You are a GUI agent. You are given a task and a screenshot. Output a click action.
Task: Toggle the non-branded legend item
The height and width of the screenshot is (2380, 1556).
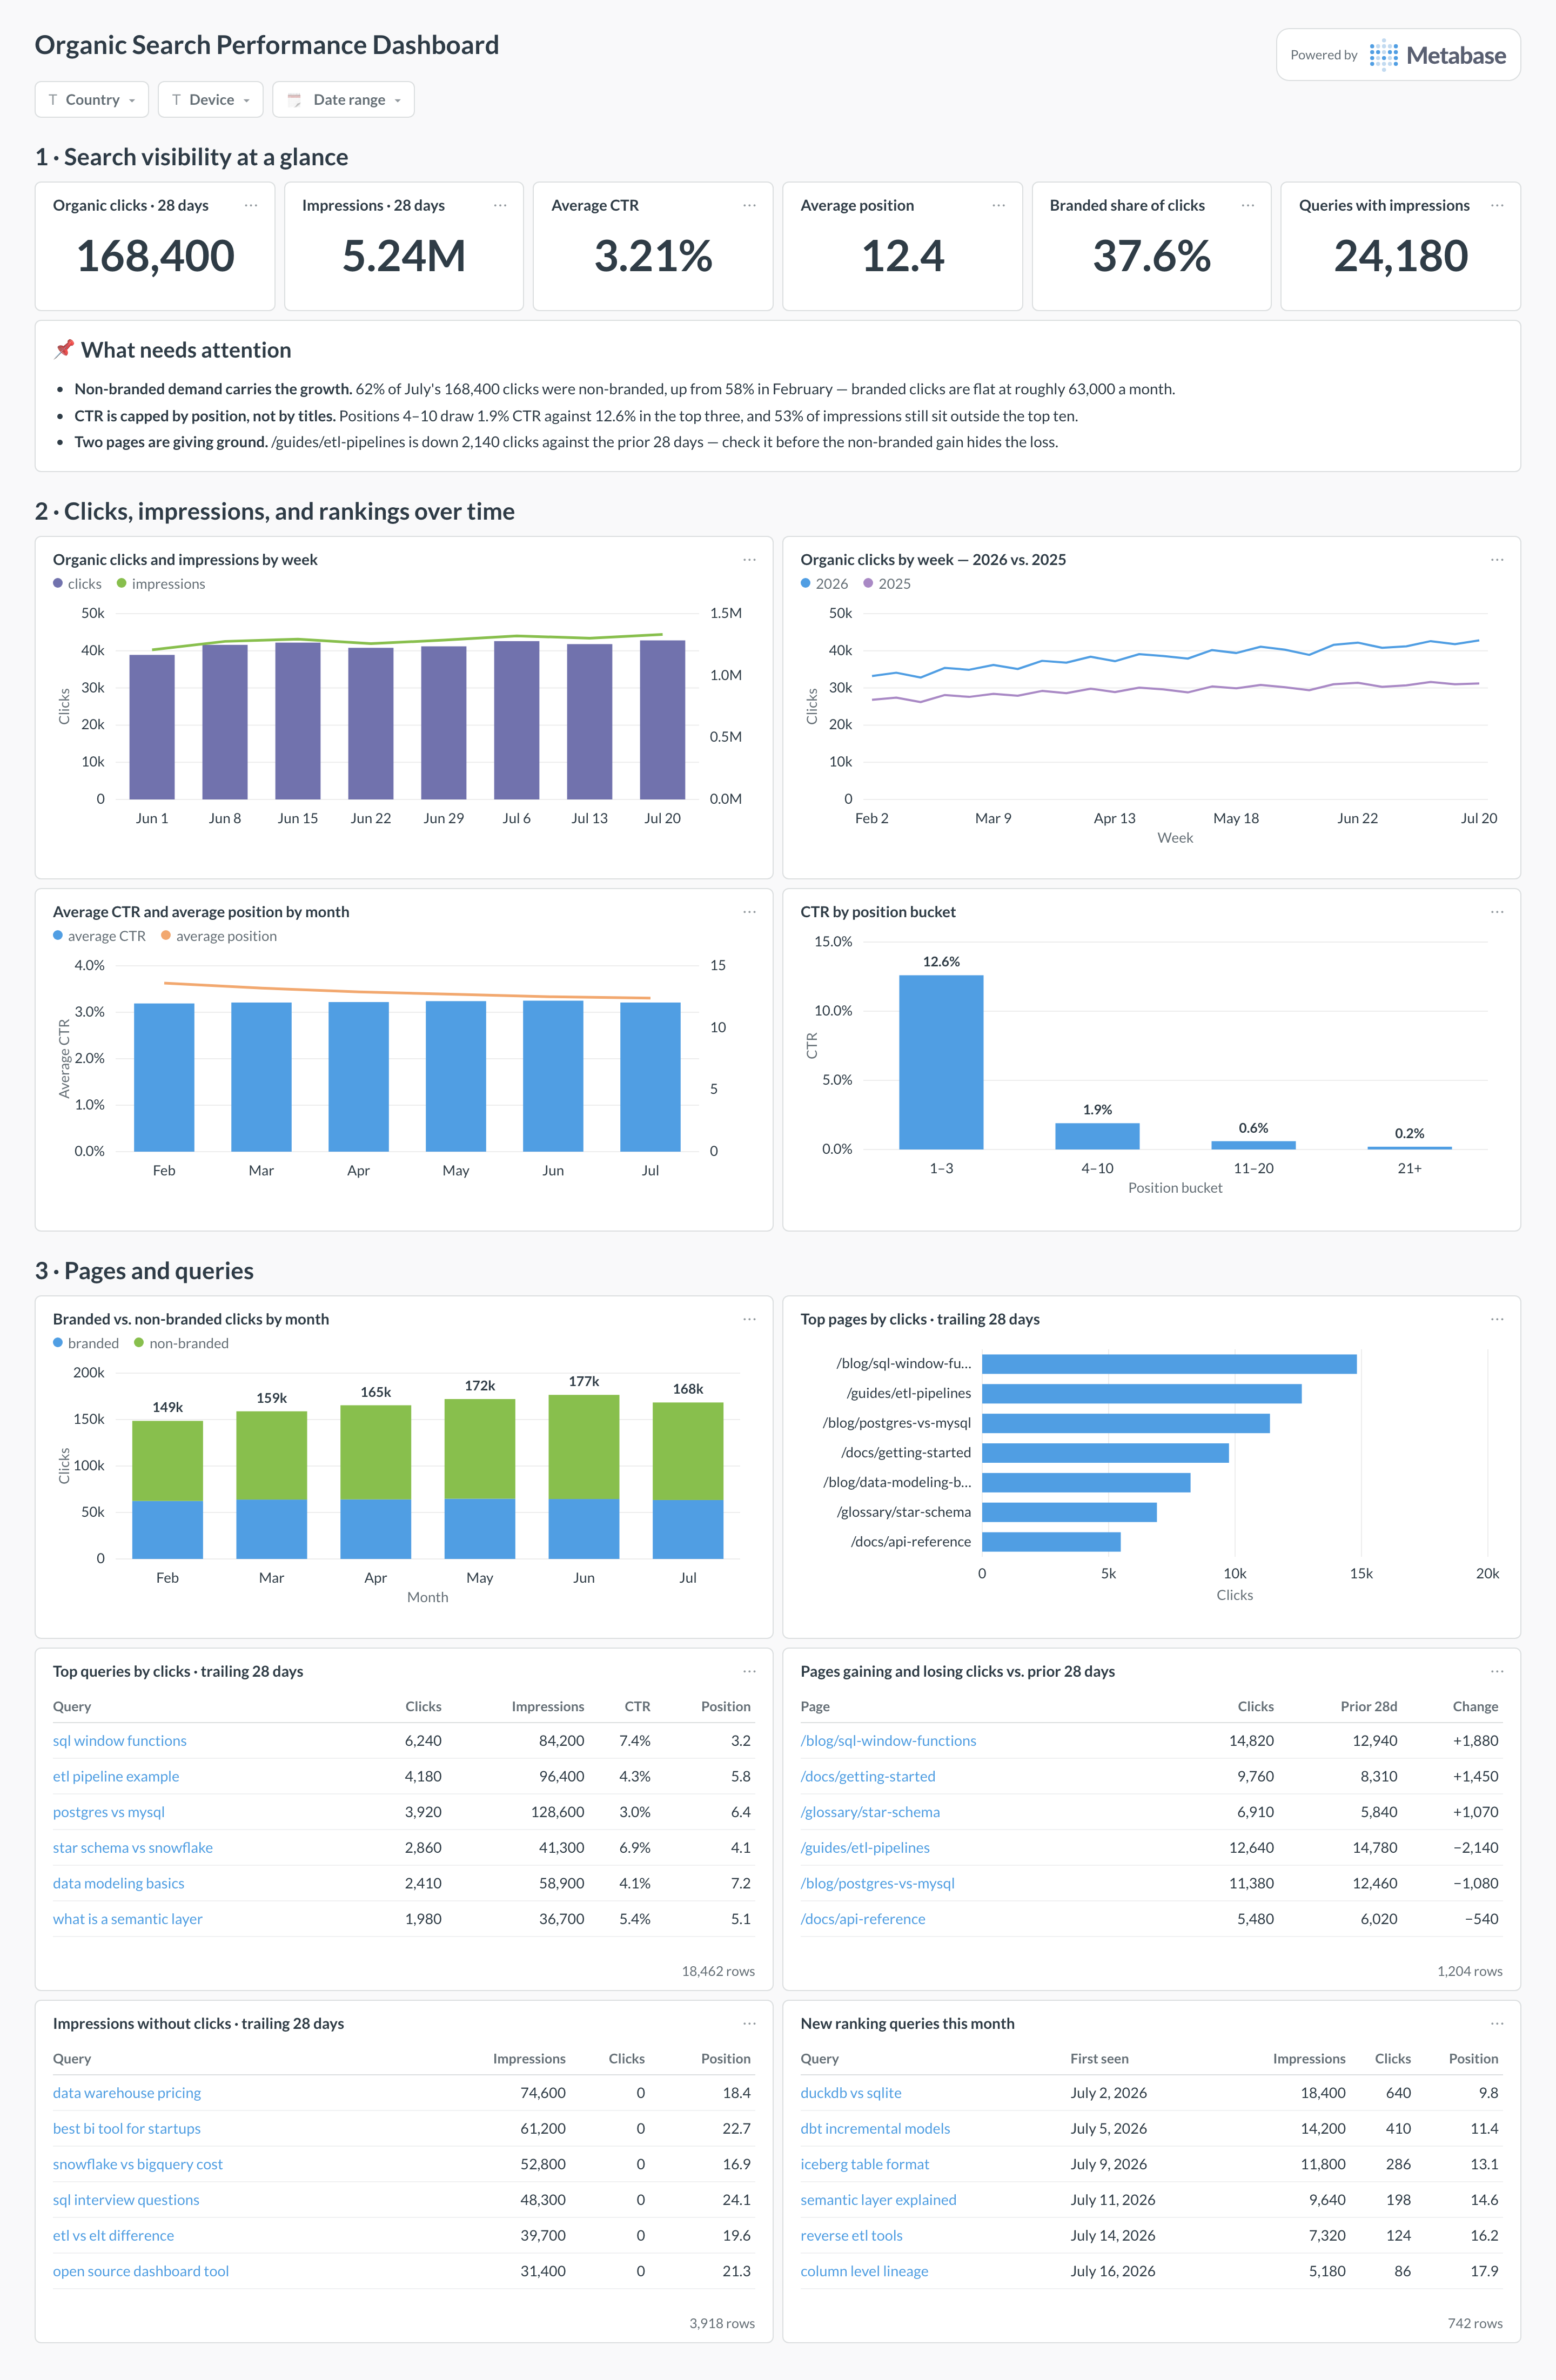[x=181, y=1343]
